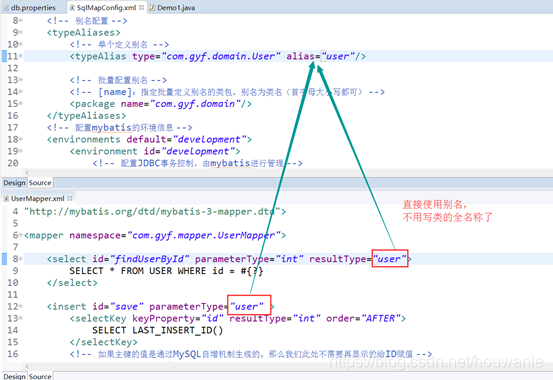Screen dimensions: 553x380
Task: Close the UserMapper.xml tab
Action: click(x=70, y=198)
